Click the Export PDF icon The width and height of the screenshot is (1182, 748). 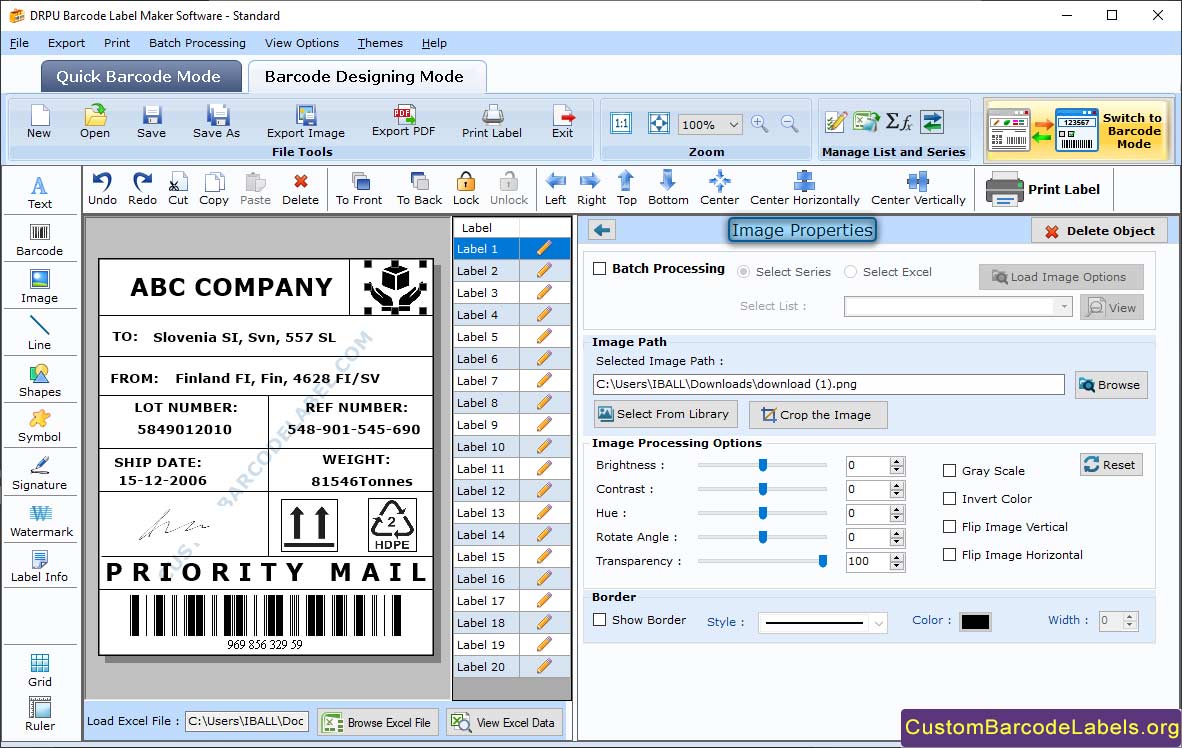pyautogui.click(x=404, y=121)
